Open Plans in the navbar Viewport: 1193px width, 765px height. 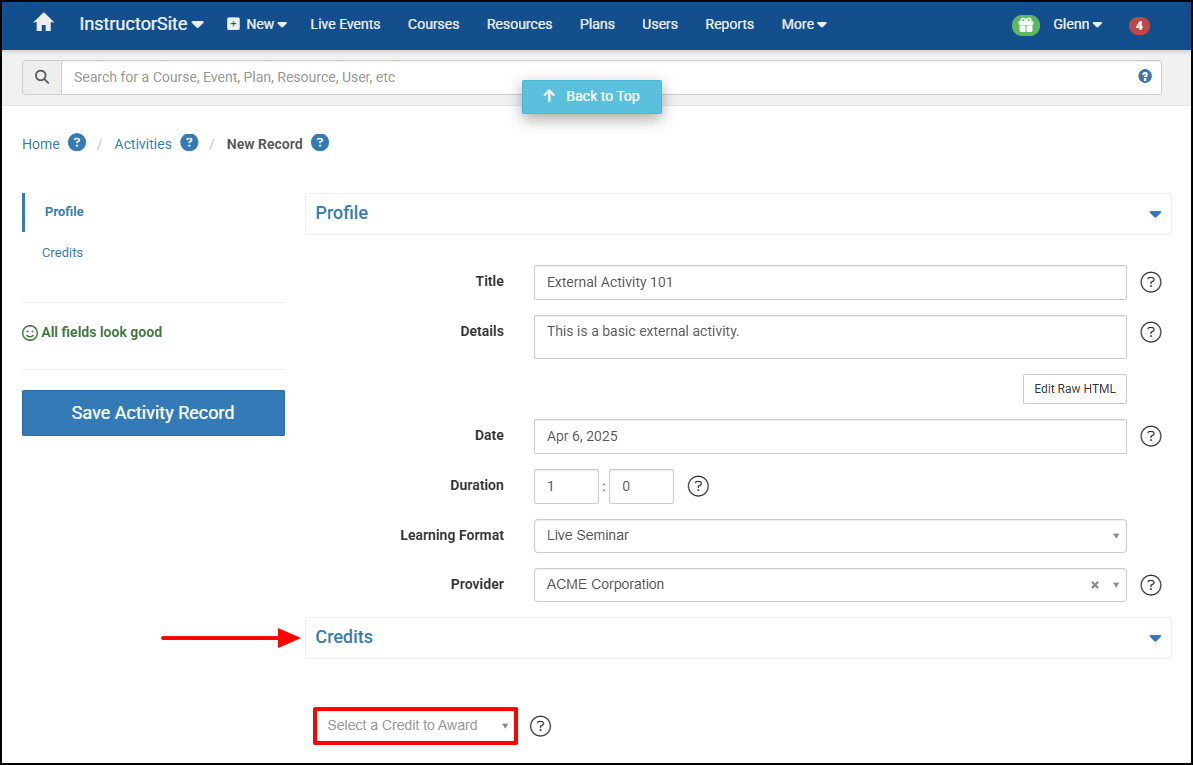[x=597, y=24]
